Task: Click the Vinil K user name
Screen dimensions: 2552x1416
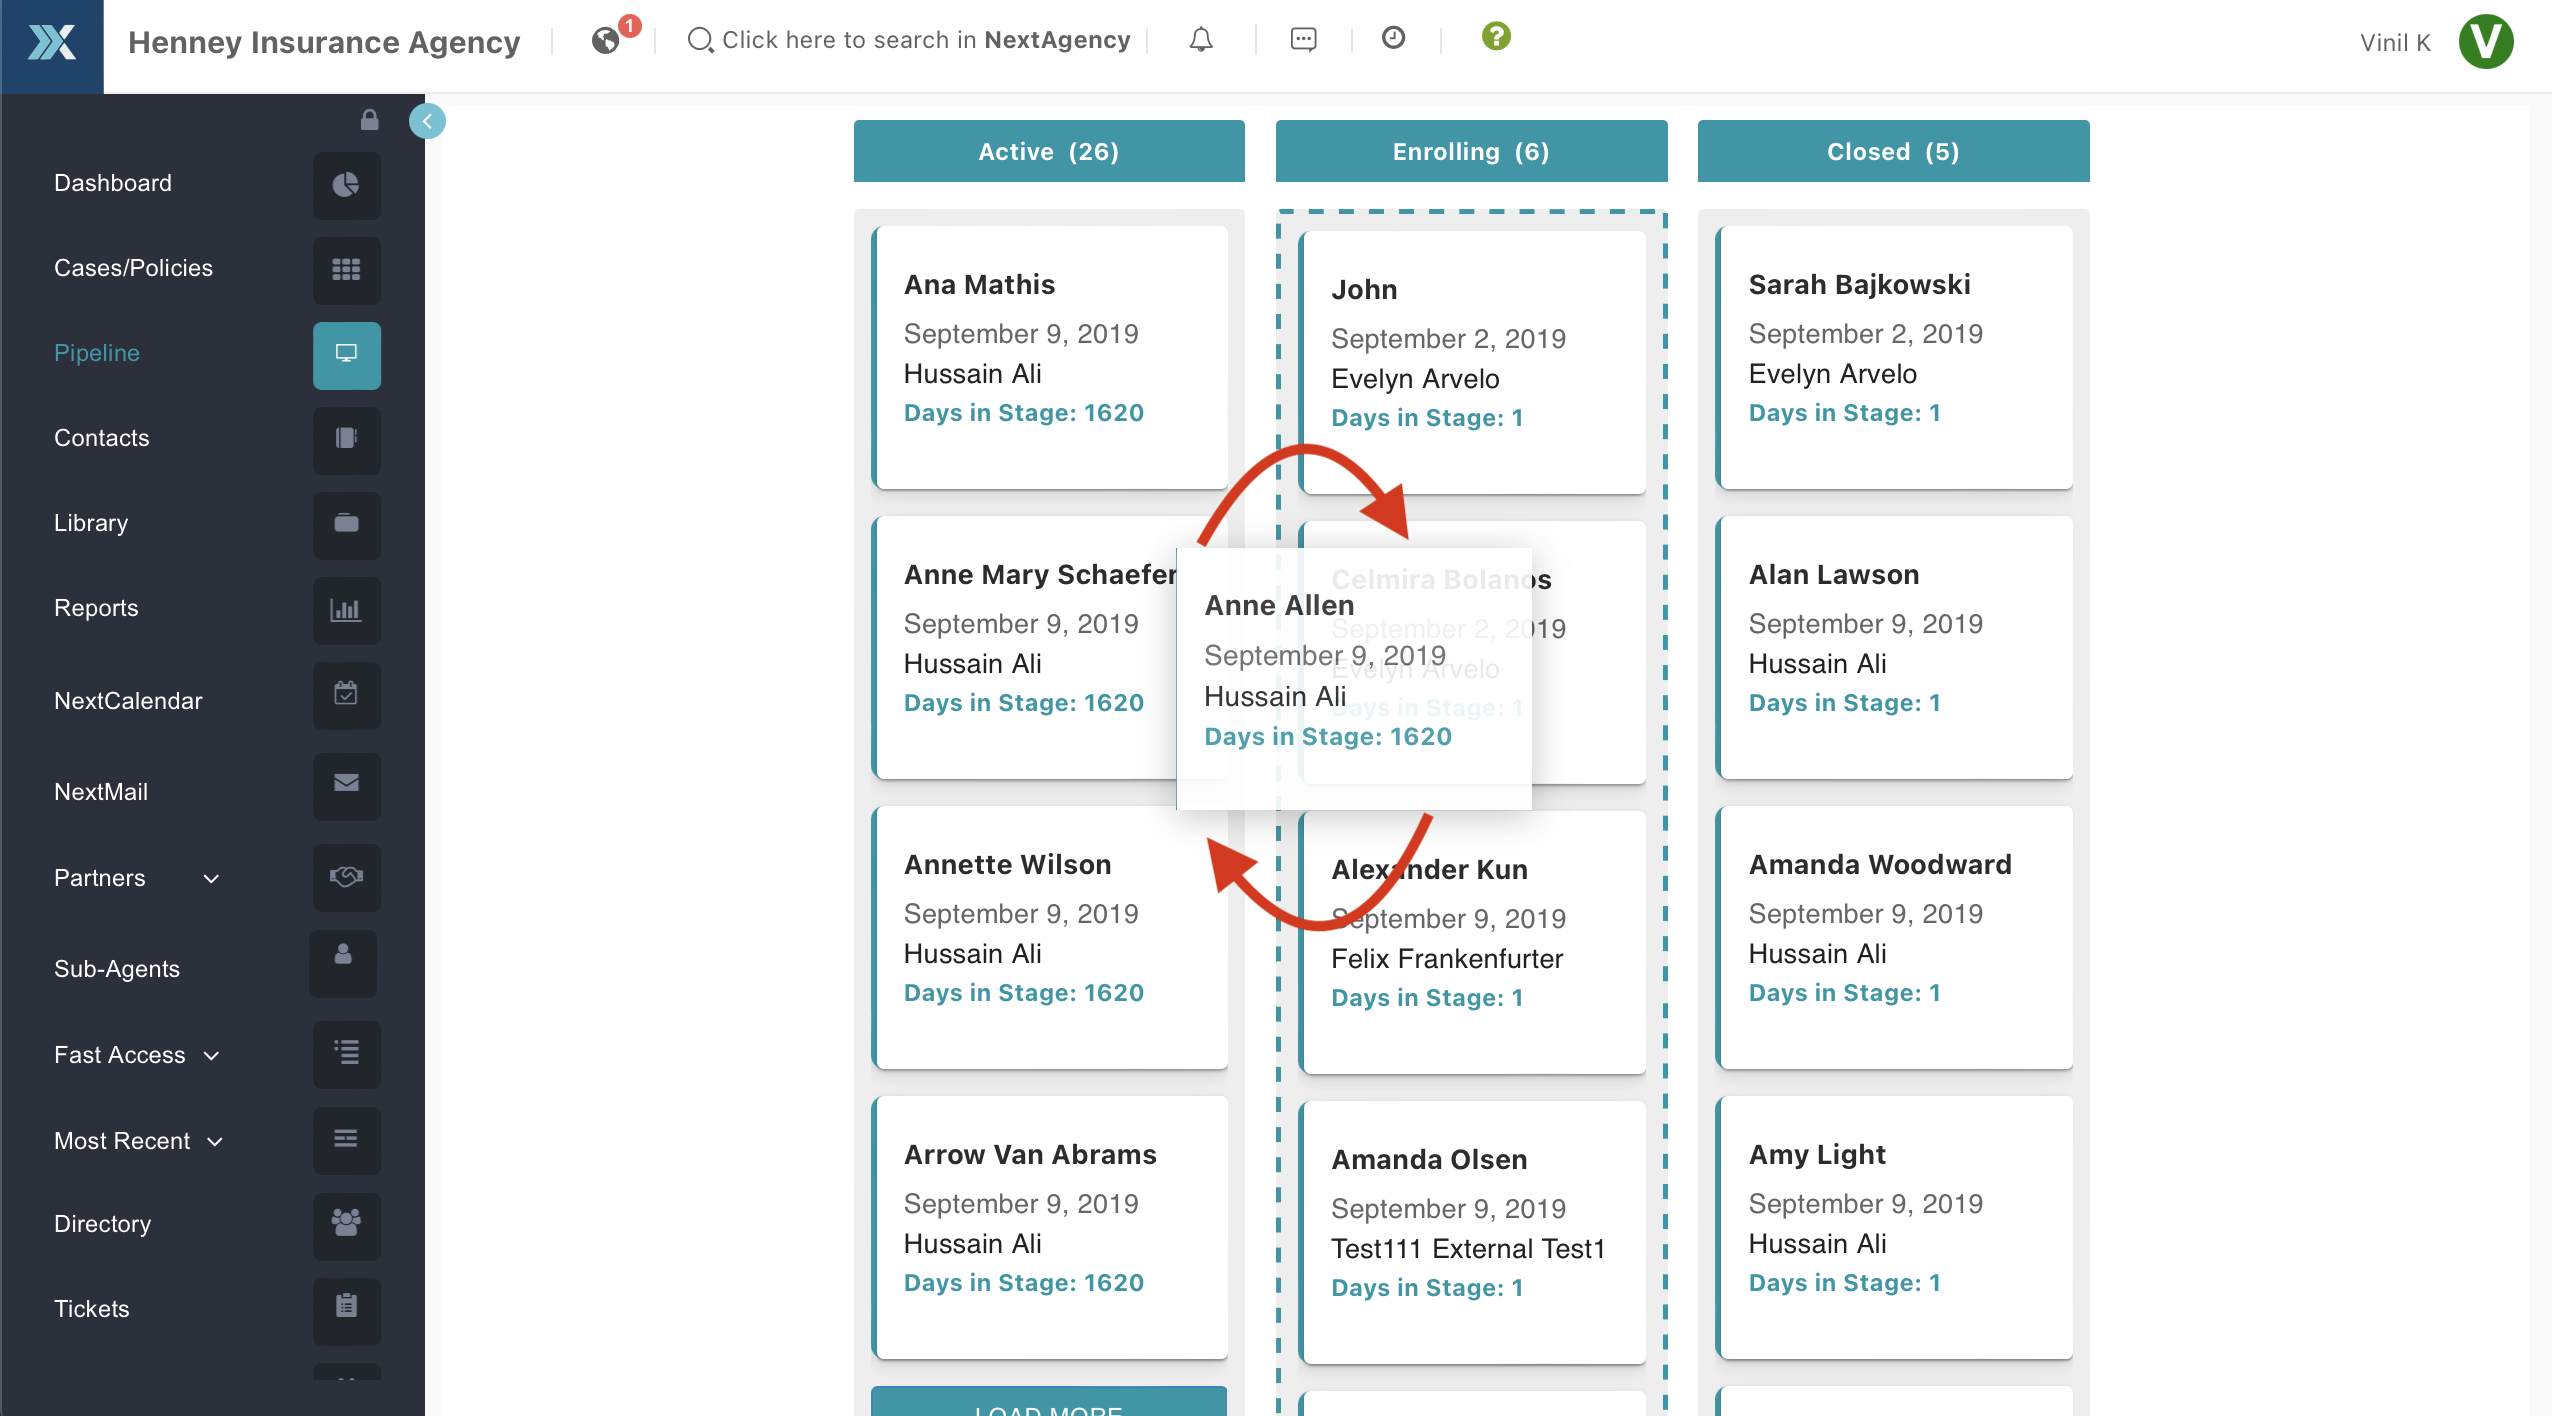Action: (x=2395, y=43)
